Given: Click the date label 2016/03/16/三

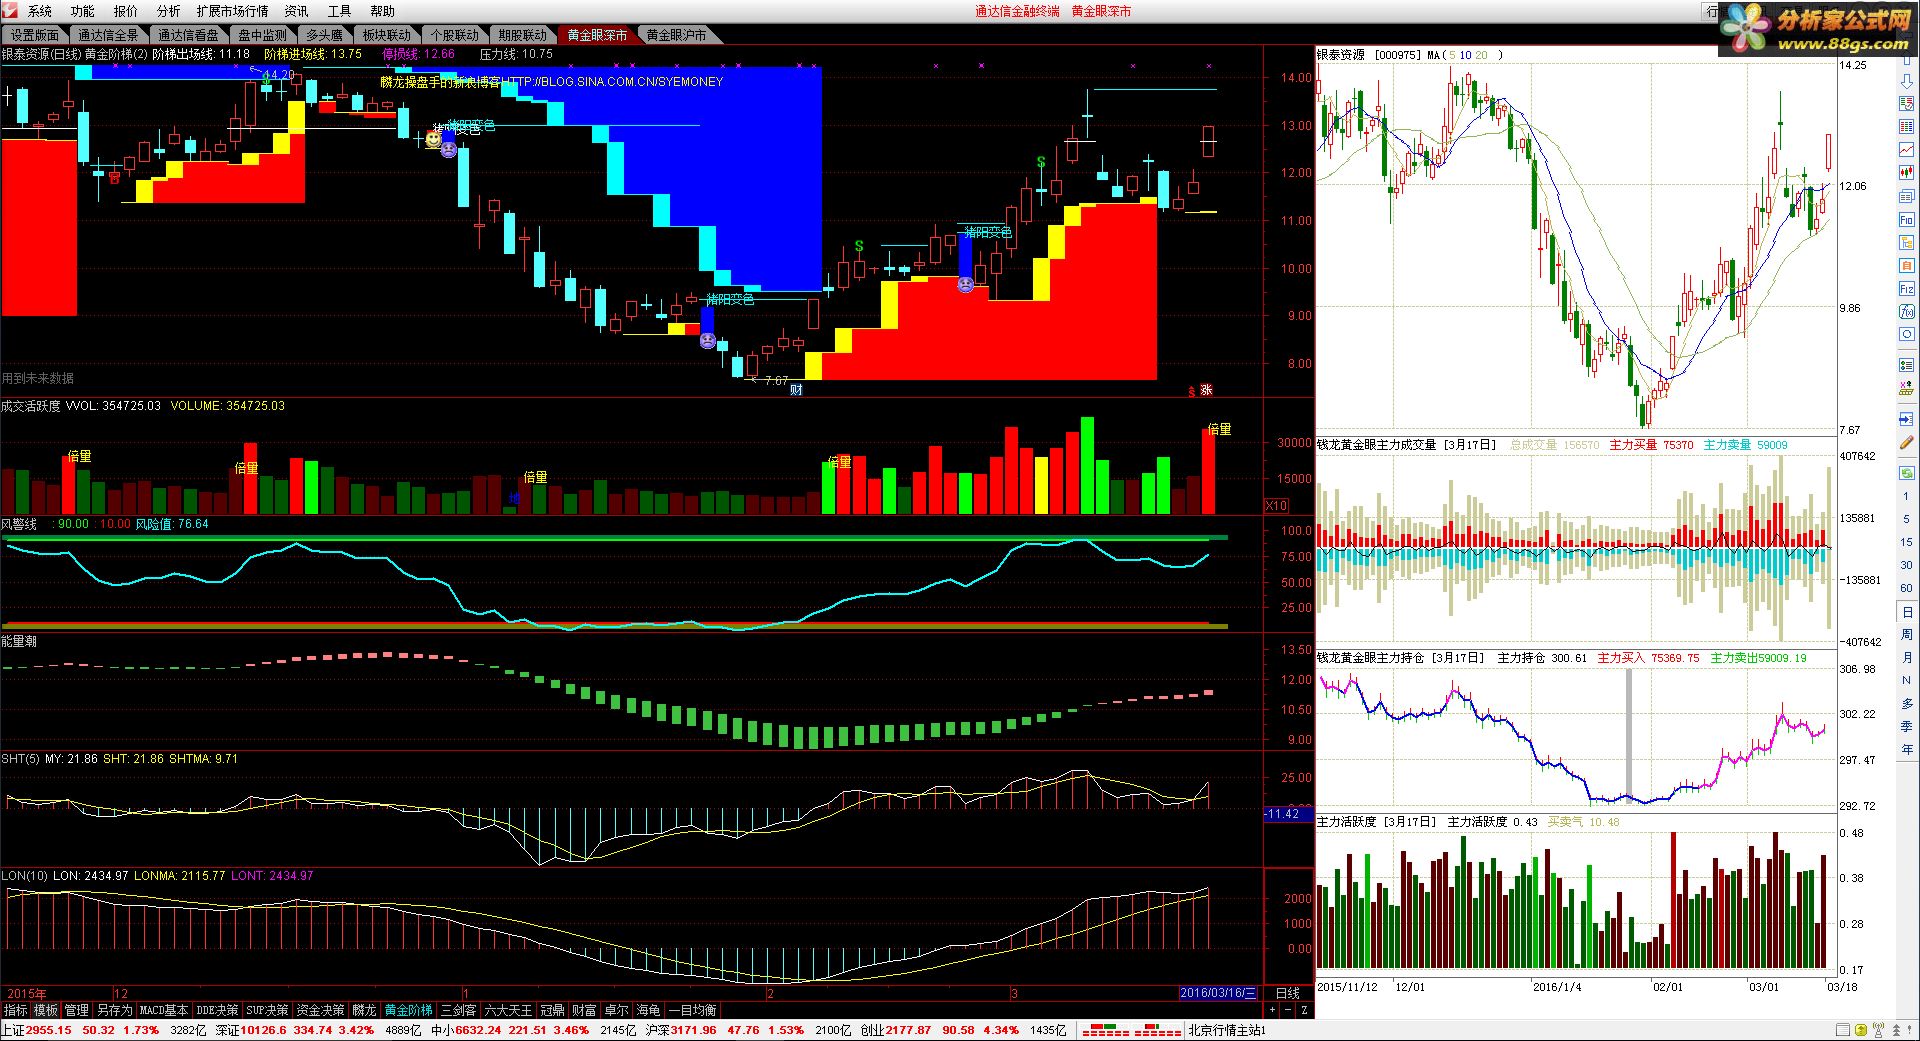Looking at the screenshot, I should pyautogui.click(x=1218, y=993).
